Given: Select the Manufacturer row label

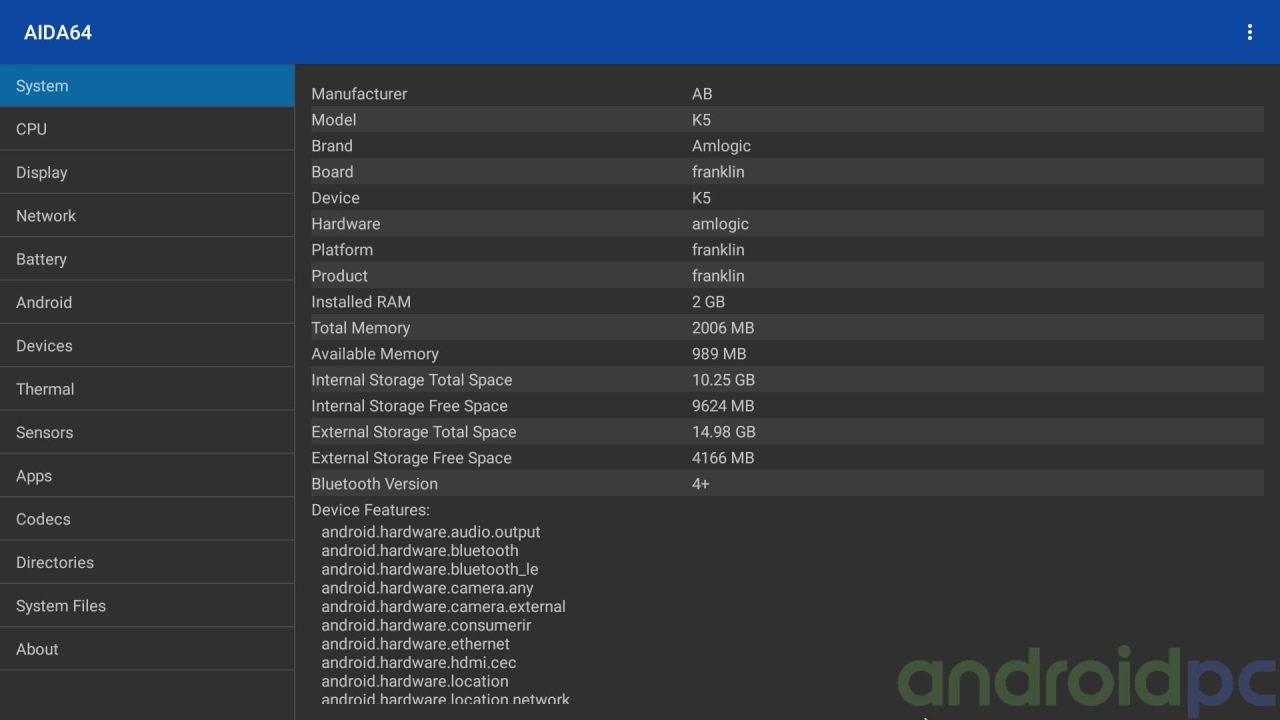Looking at the screenshot, I should pos(359,94).
